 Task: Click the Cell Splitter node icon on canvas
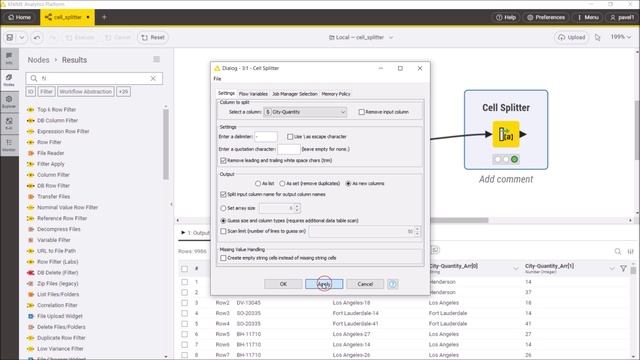pyautogui.click(x=506, y=134)
